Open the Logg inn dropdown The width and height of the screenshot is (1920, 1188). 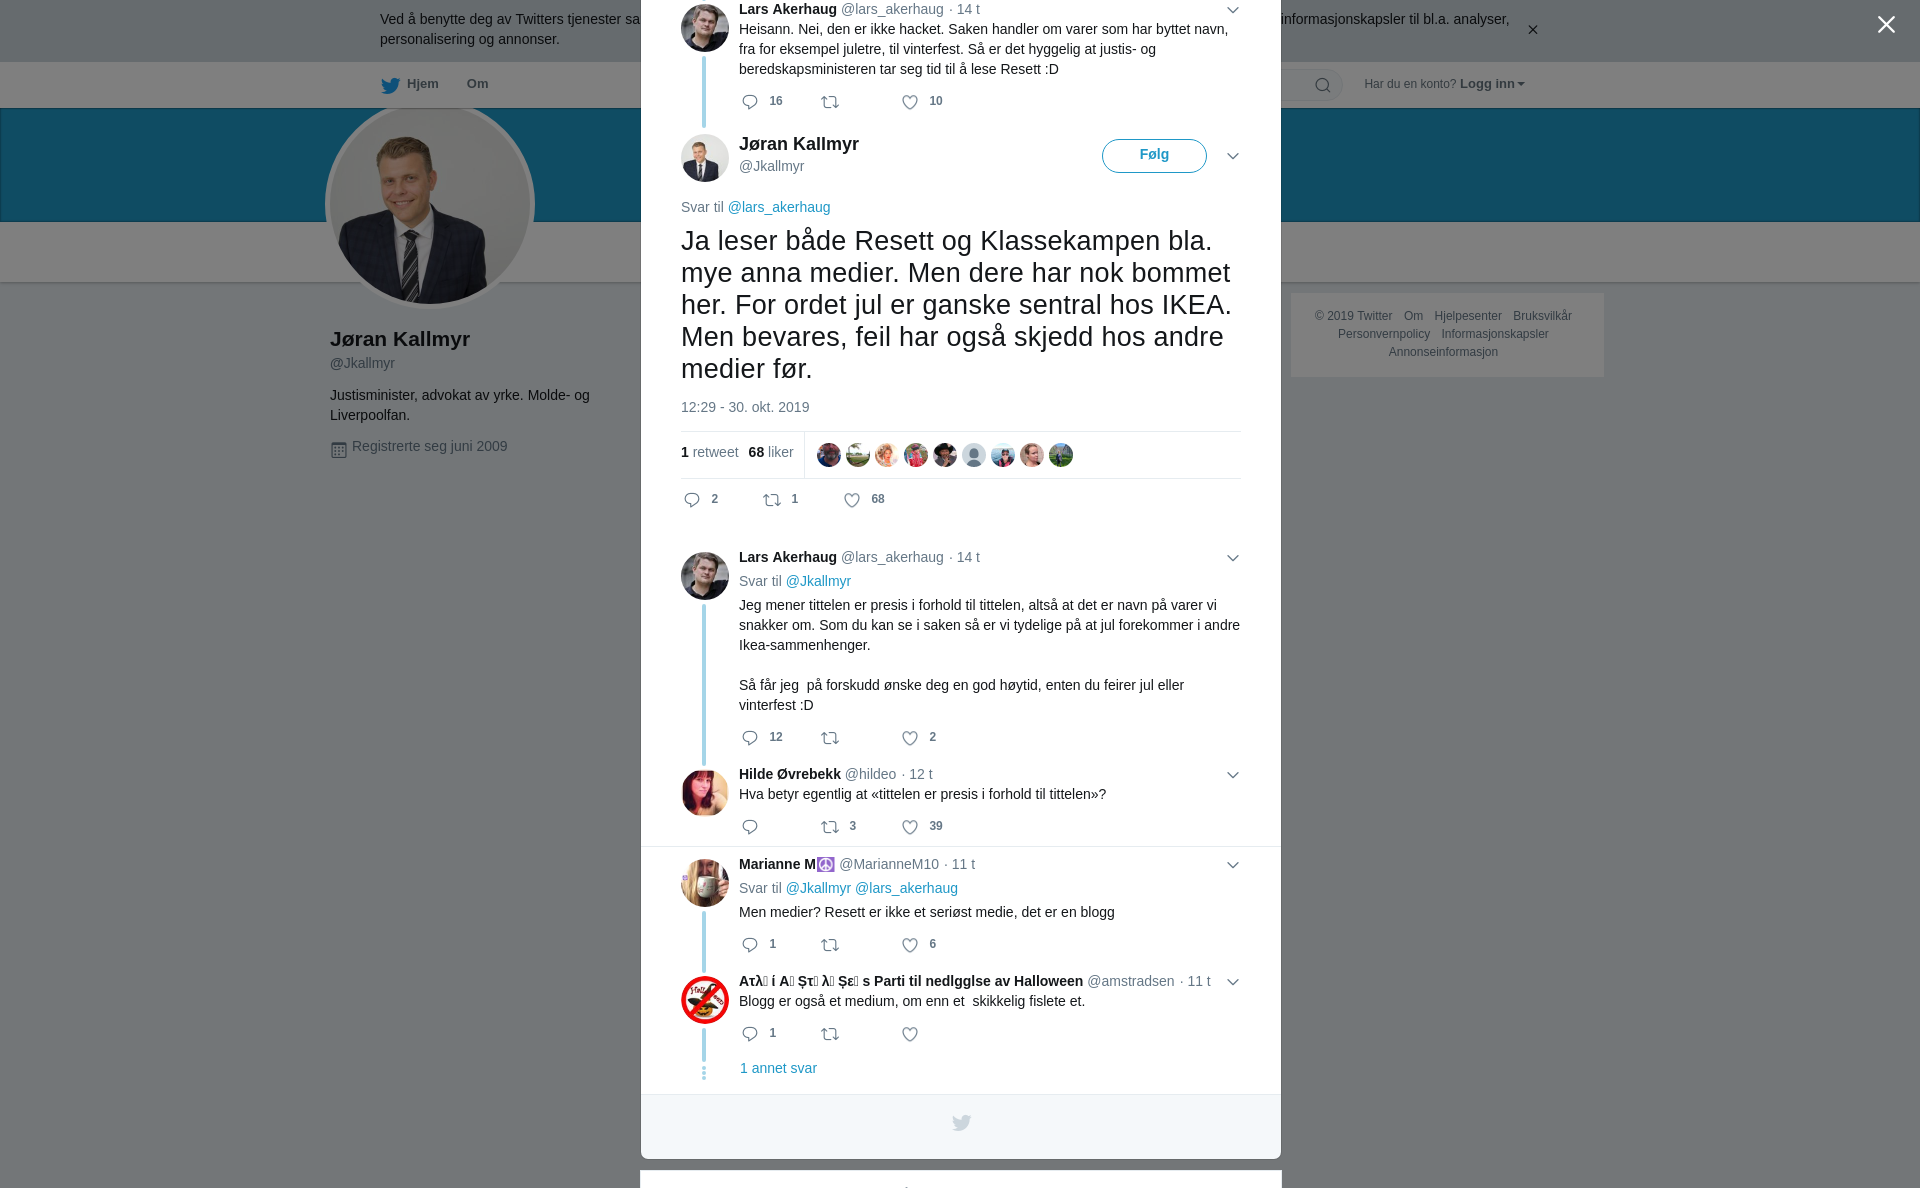1492,84
